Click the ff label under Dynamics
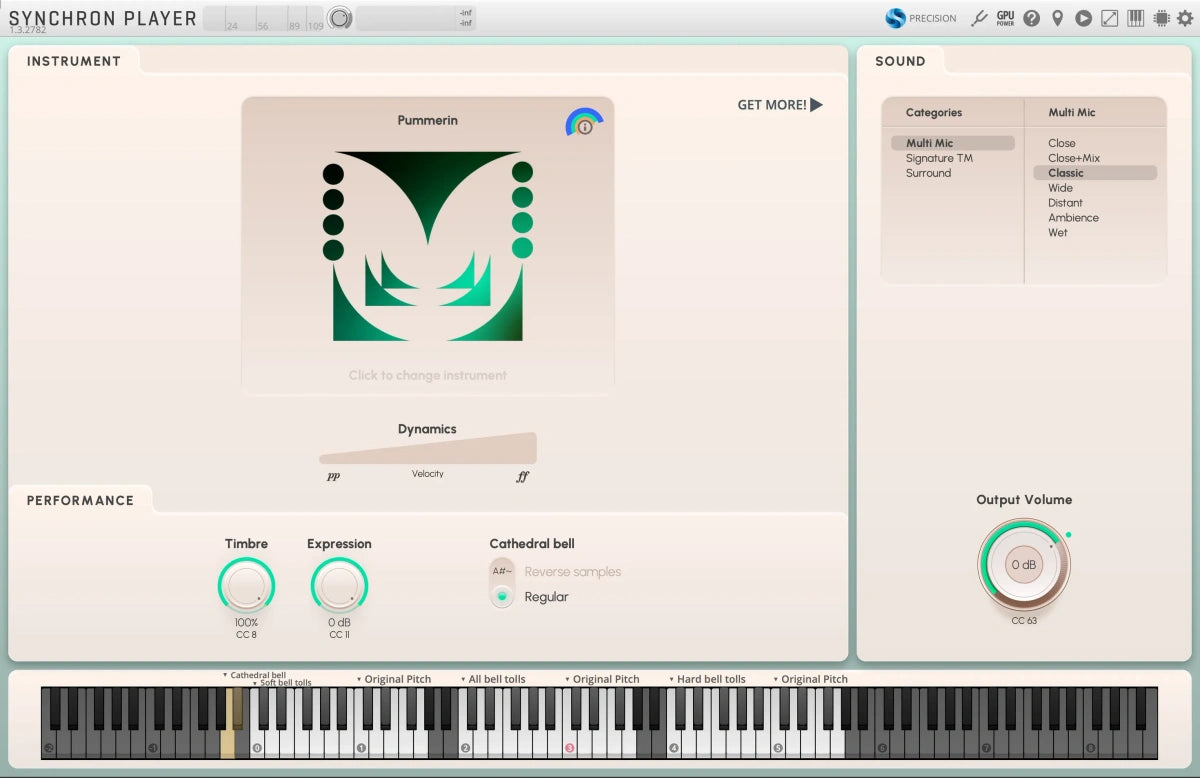The image size is (1200, 778). (522, 477)
